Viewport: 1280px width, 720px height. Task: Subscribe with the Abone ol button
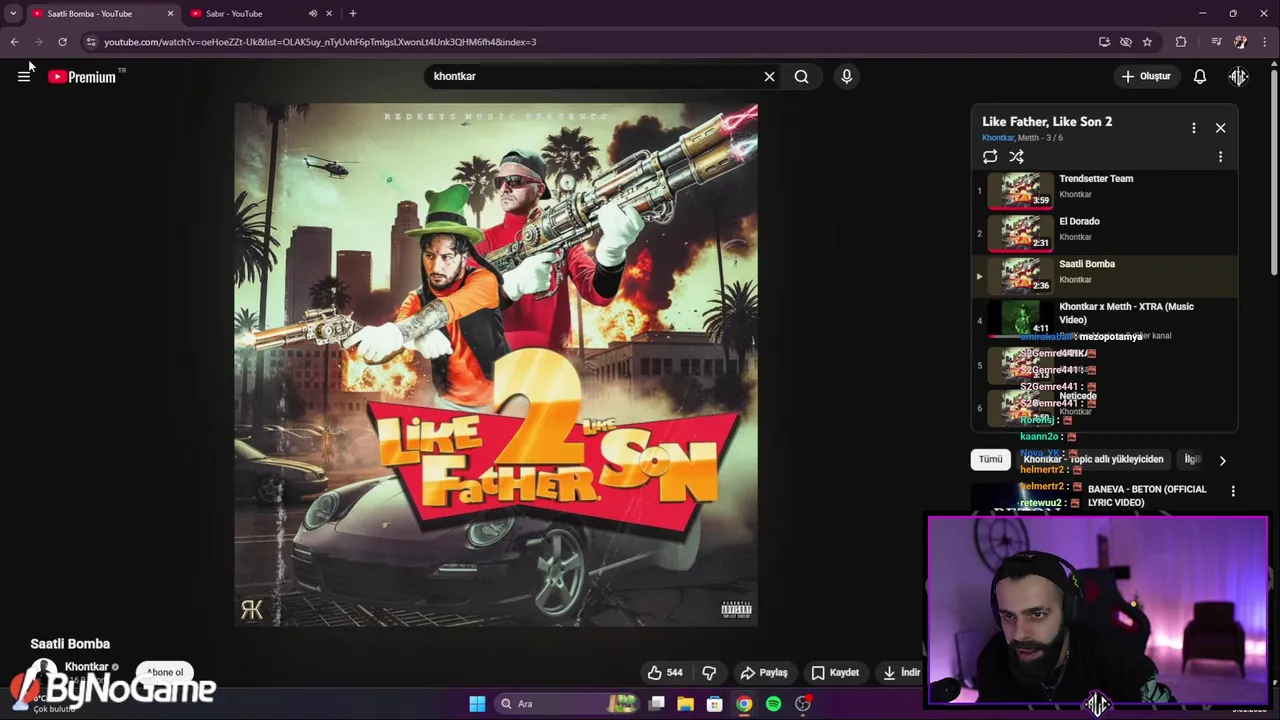coord(165,672)
